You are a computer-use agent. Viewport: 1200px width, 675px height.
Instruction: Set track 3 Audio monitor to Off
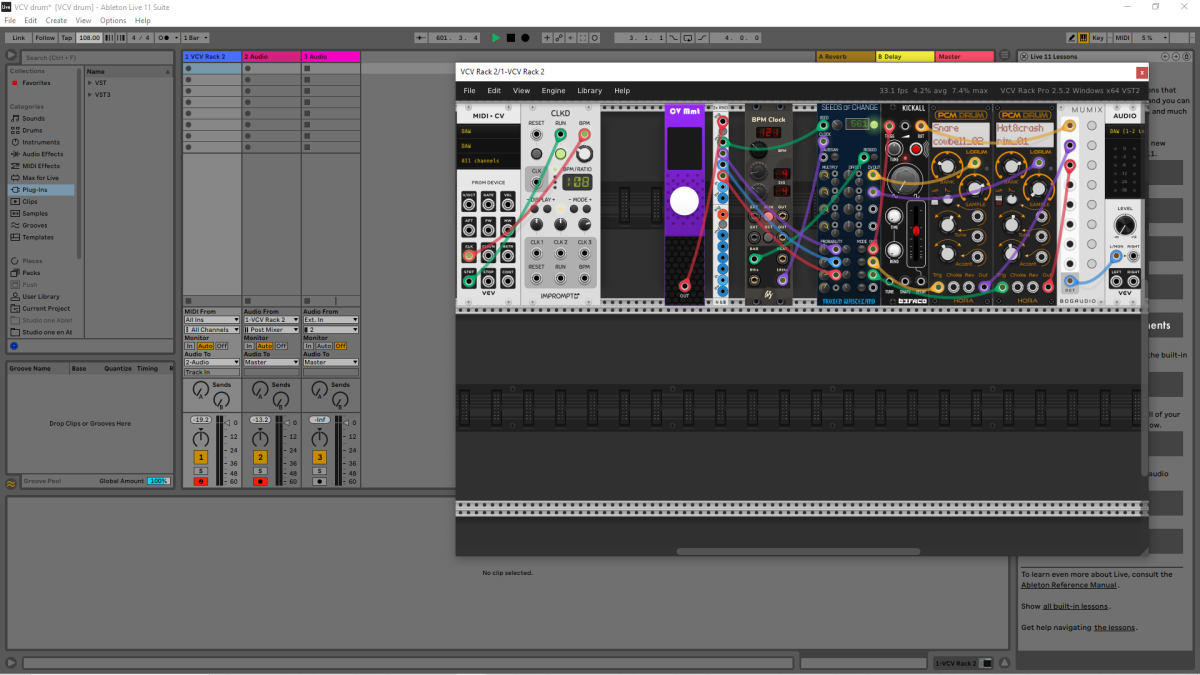[339, 346]
